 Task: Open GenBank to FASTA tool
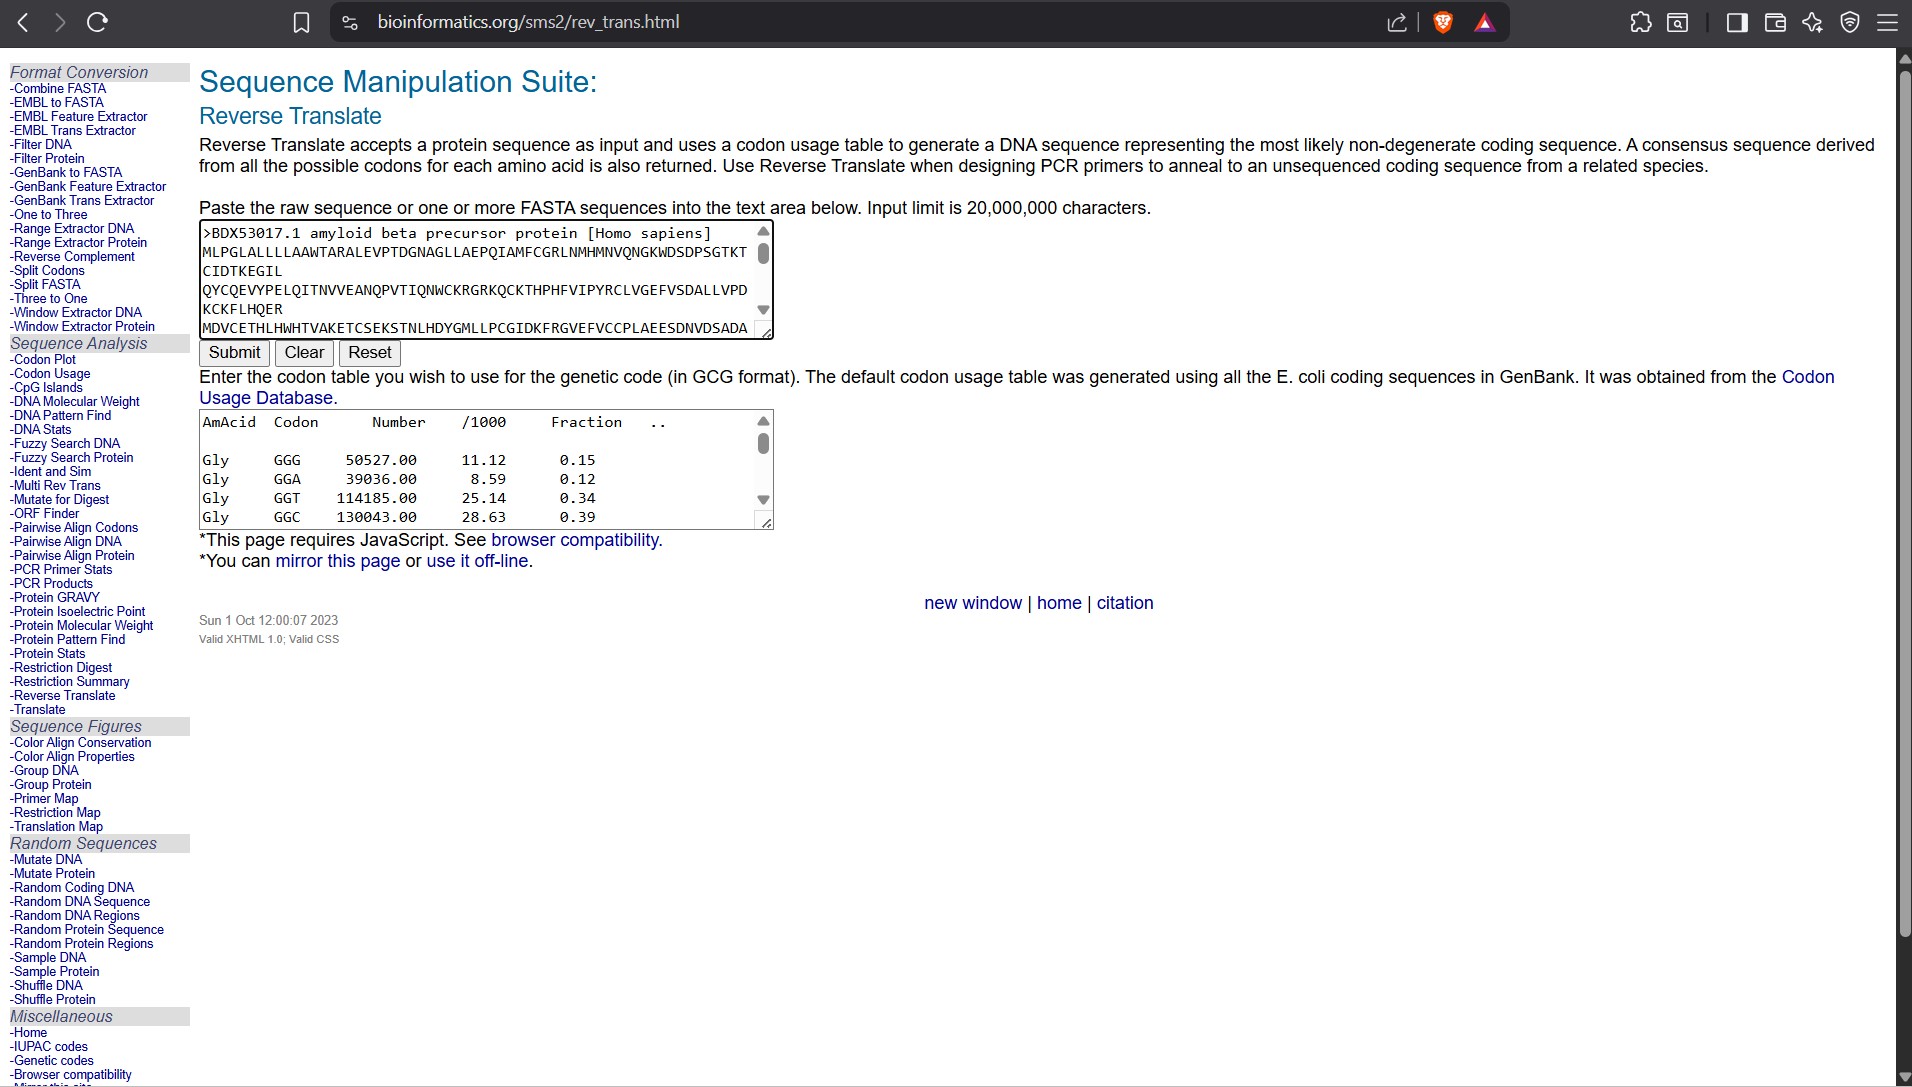[68, 172]
